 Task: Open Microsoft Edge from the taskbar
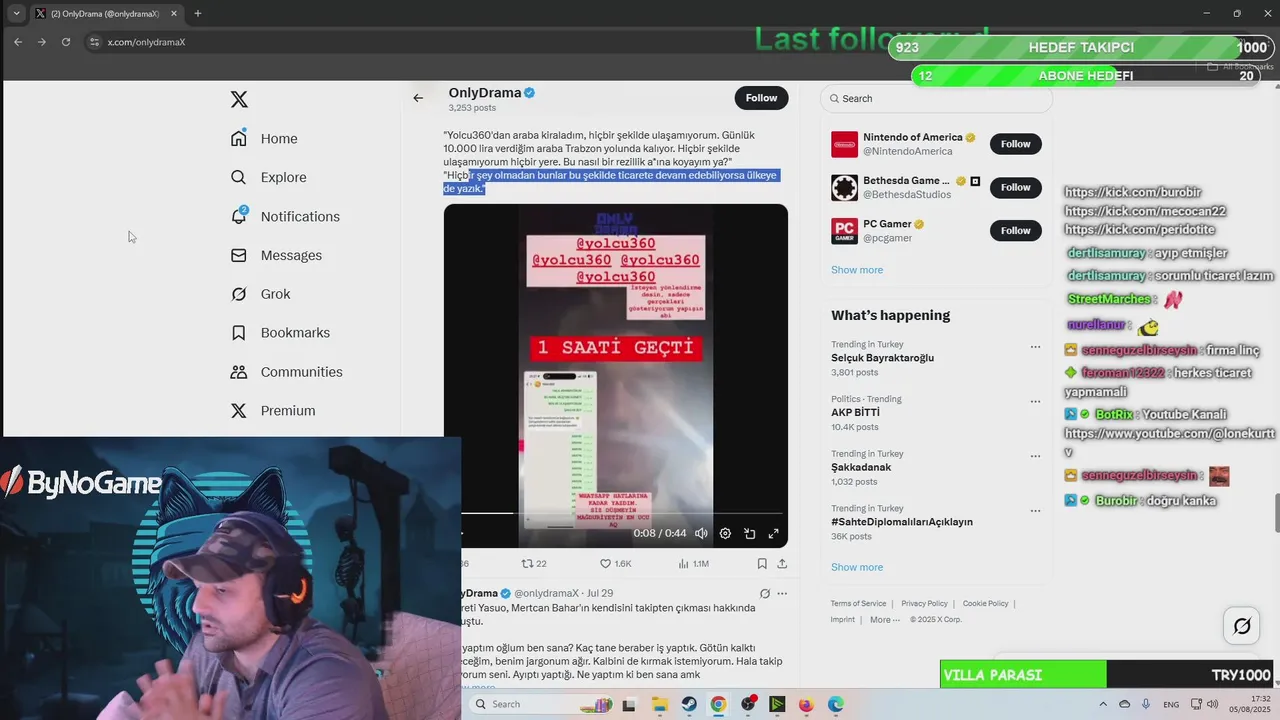point(835,704)
